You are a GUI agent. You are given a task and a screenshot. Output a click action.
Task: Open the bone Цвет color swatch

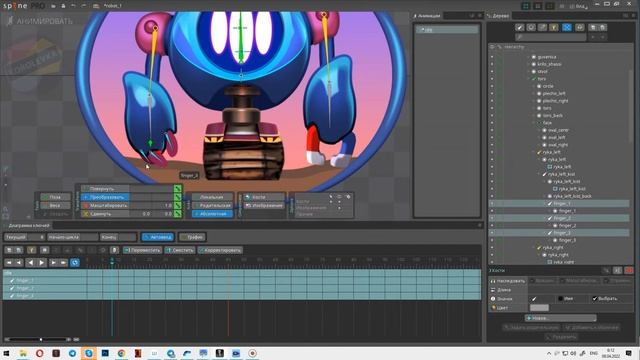(539, 308)
